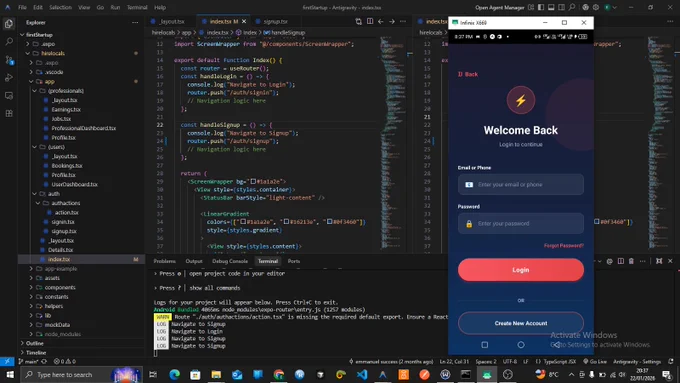Image resolution: width=680 pixels, height=383 pixels.
Task: Open Bookings.tsx file
Action: 67,166
